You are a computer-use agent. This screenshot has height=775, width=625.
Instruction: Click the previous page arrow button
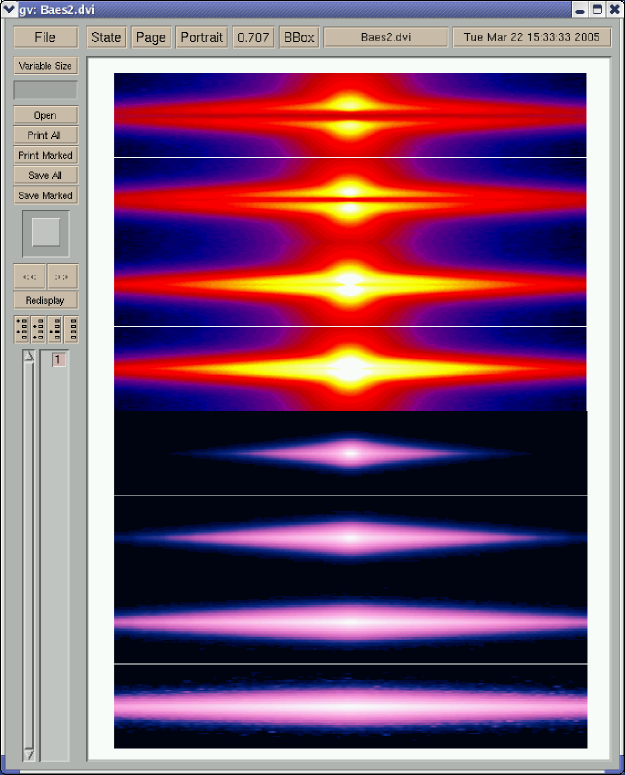[x=30, y=277]
